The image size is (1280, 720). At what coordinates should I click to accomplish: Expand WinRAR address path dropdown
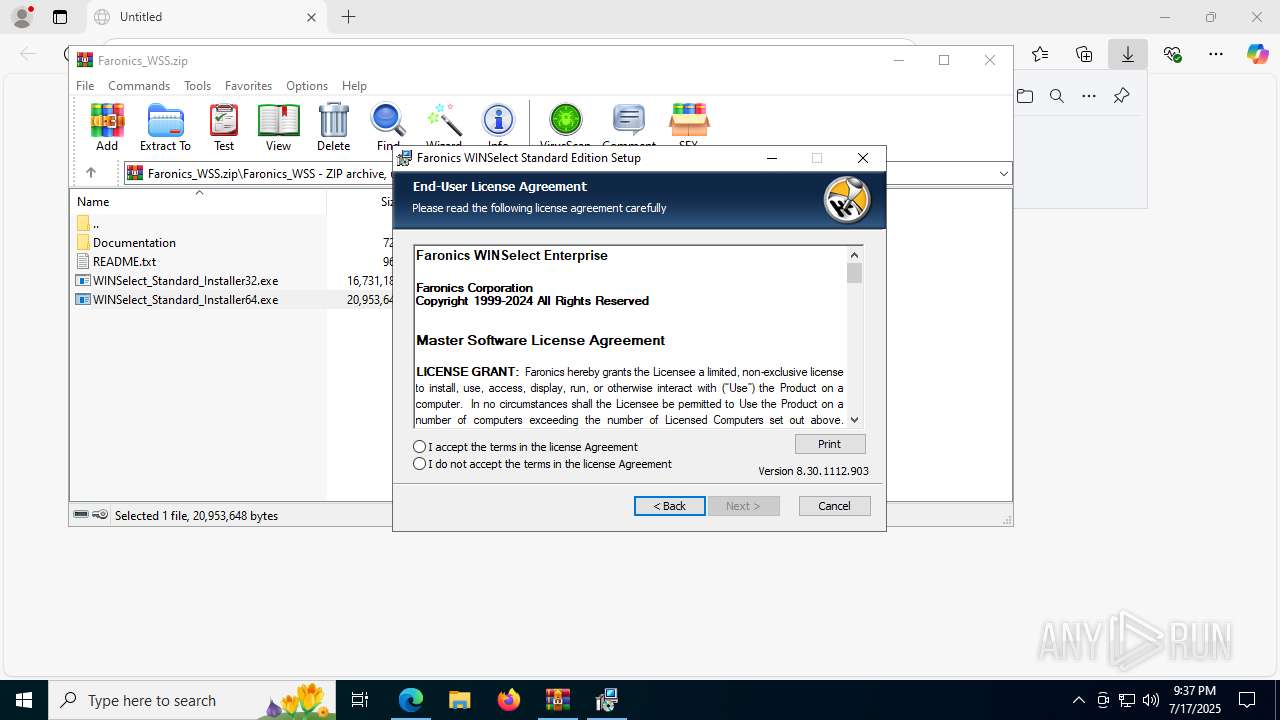1003,174
